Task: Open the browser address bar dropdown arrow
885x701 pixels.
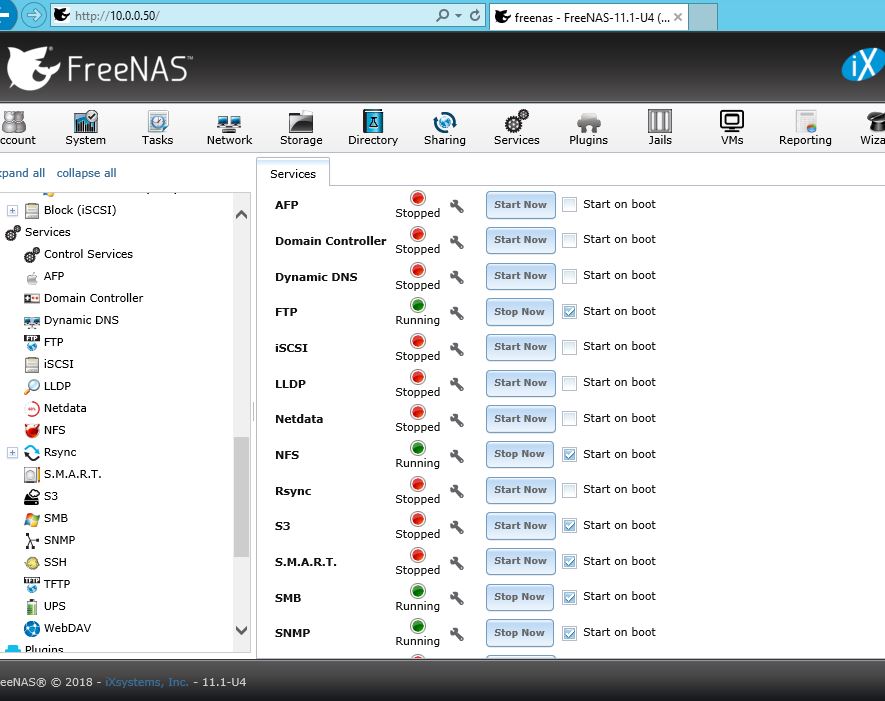Action: 458,15
